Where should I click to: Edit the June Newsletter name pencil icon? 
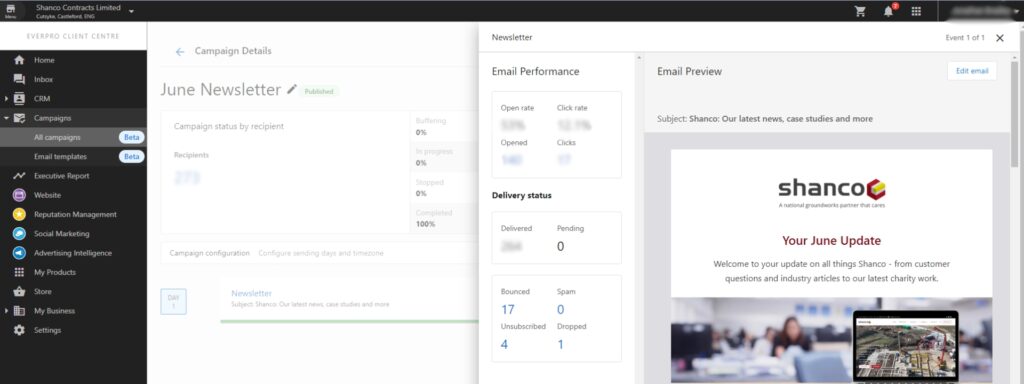[x=292, y=89]
